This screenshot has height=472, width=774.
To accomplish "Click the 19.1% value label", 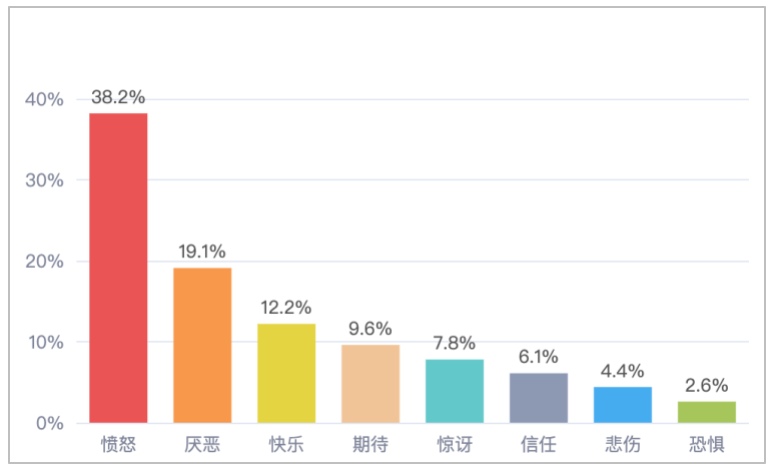I will coord(202,252).
